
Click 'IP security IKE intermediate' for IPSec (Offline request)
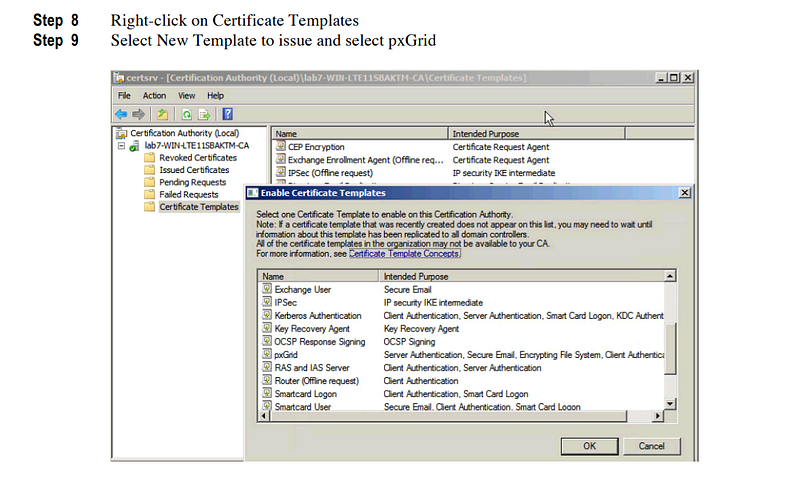(x=504, y=173)
